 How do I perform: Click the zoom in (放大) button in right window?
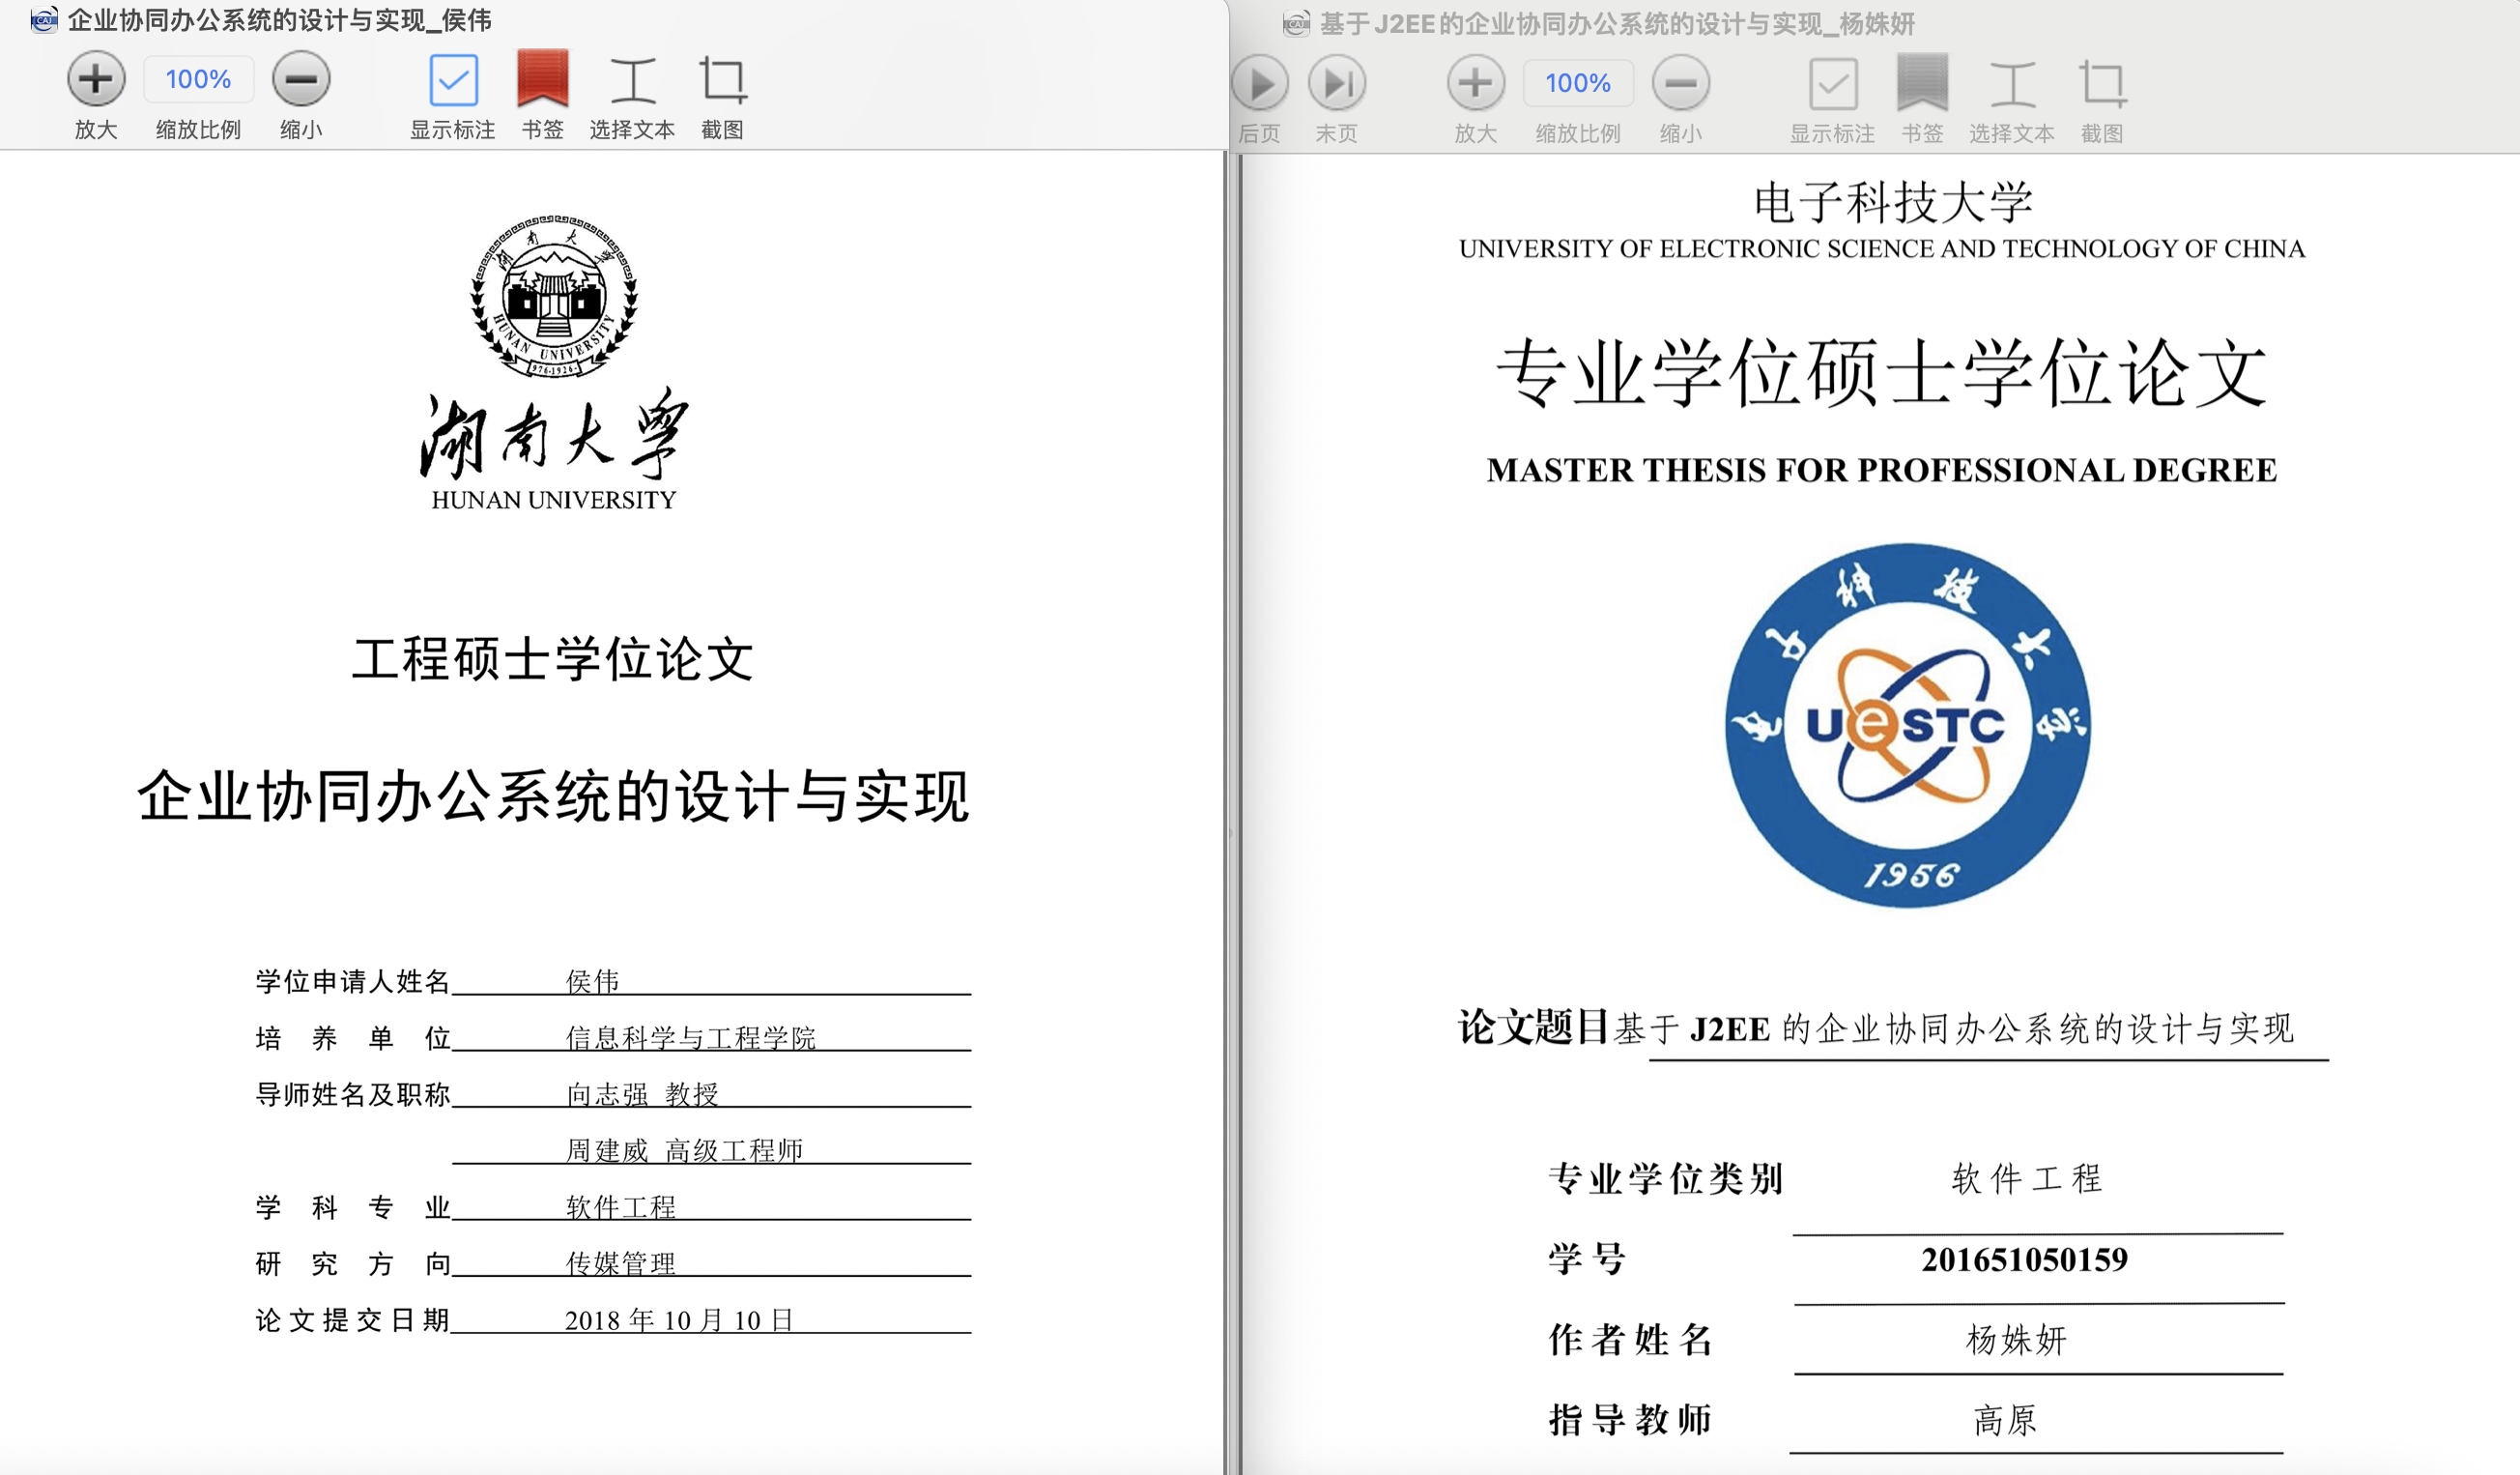[x=1475, y=83]
